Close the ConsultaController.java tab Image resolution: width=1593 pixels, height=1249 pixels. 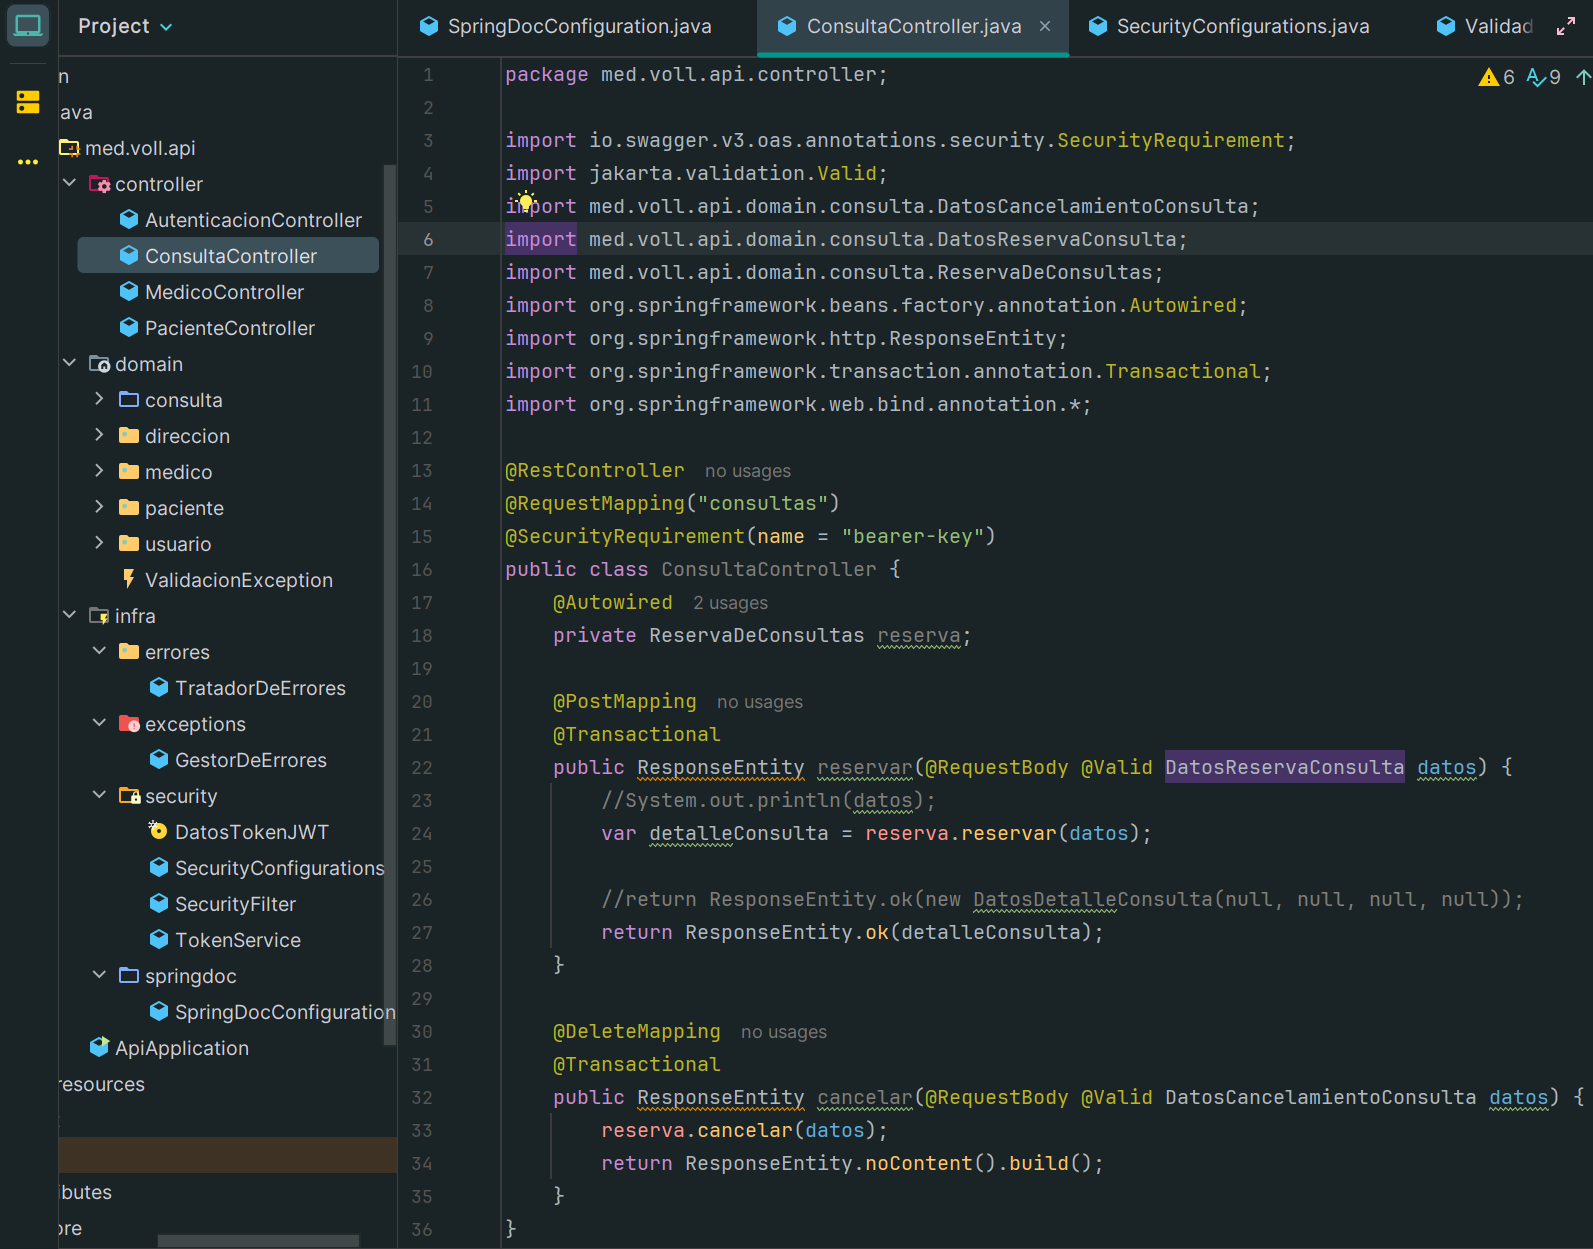(x=1045, y=26)
